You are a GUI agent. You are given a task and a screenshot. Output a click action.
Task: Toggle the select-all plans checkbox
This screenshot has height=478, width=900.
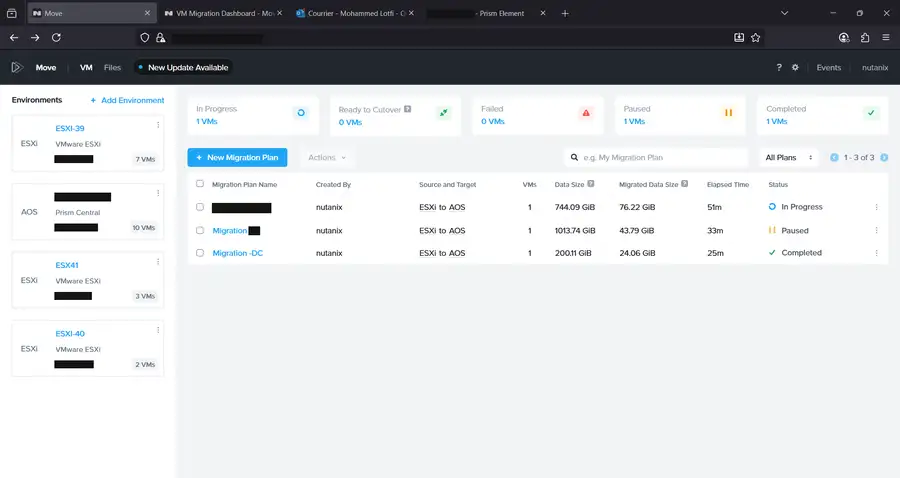coord(200,184)
